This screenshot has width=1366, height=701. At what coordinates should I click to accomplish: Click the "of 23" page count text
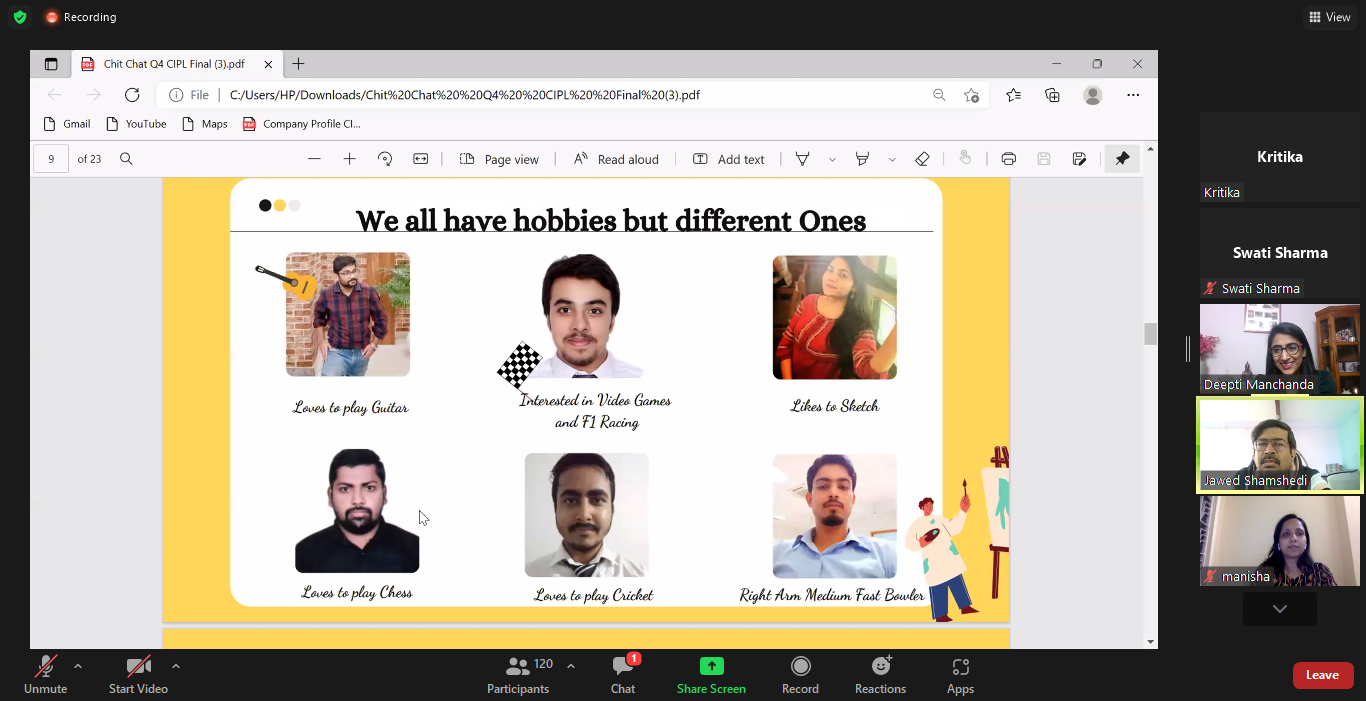point(89,159)
